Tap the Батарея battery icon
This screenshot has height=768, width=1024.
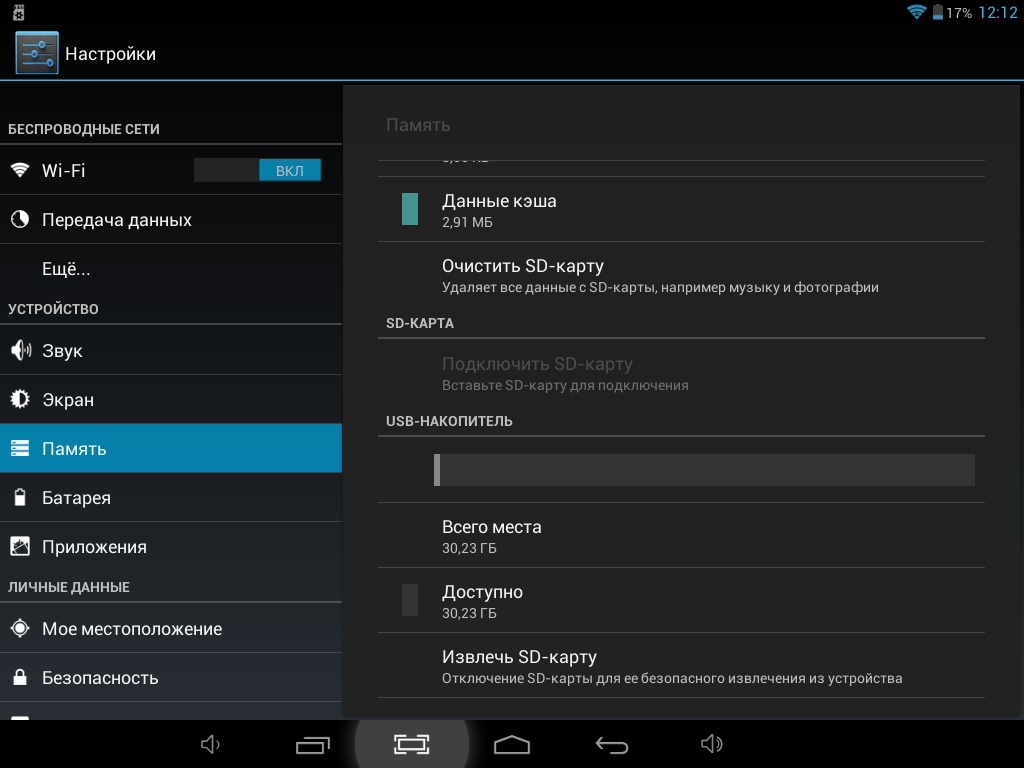20,498
